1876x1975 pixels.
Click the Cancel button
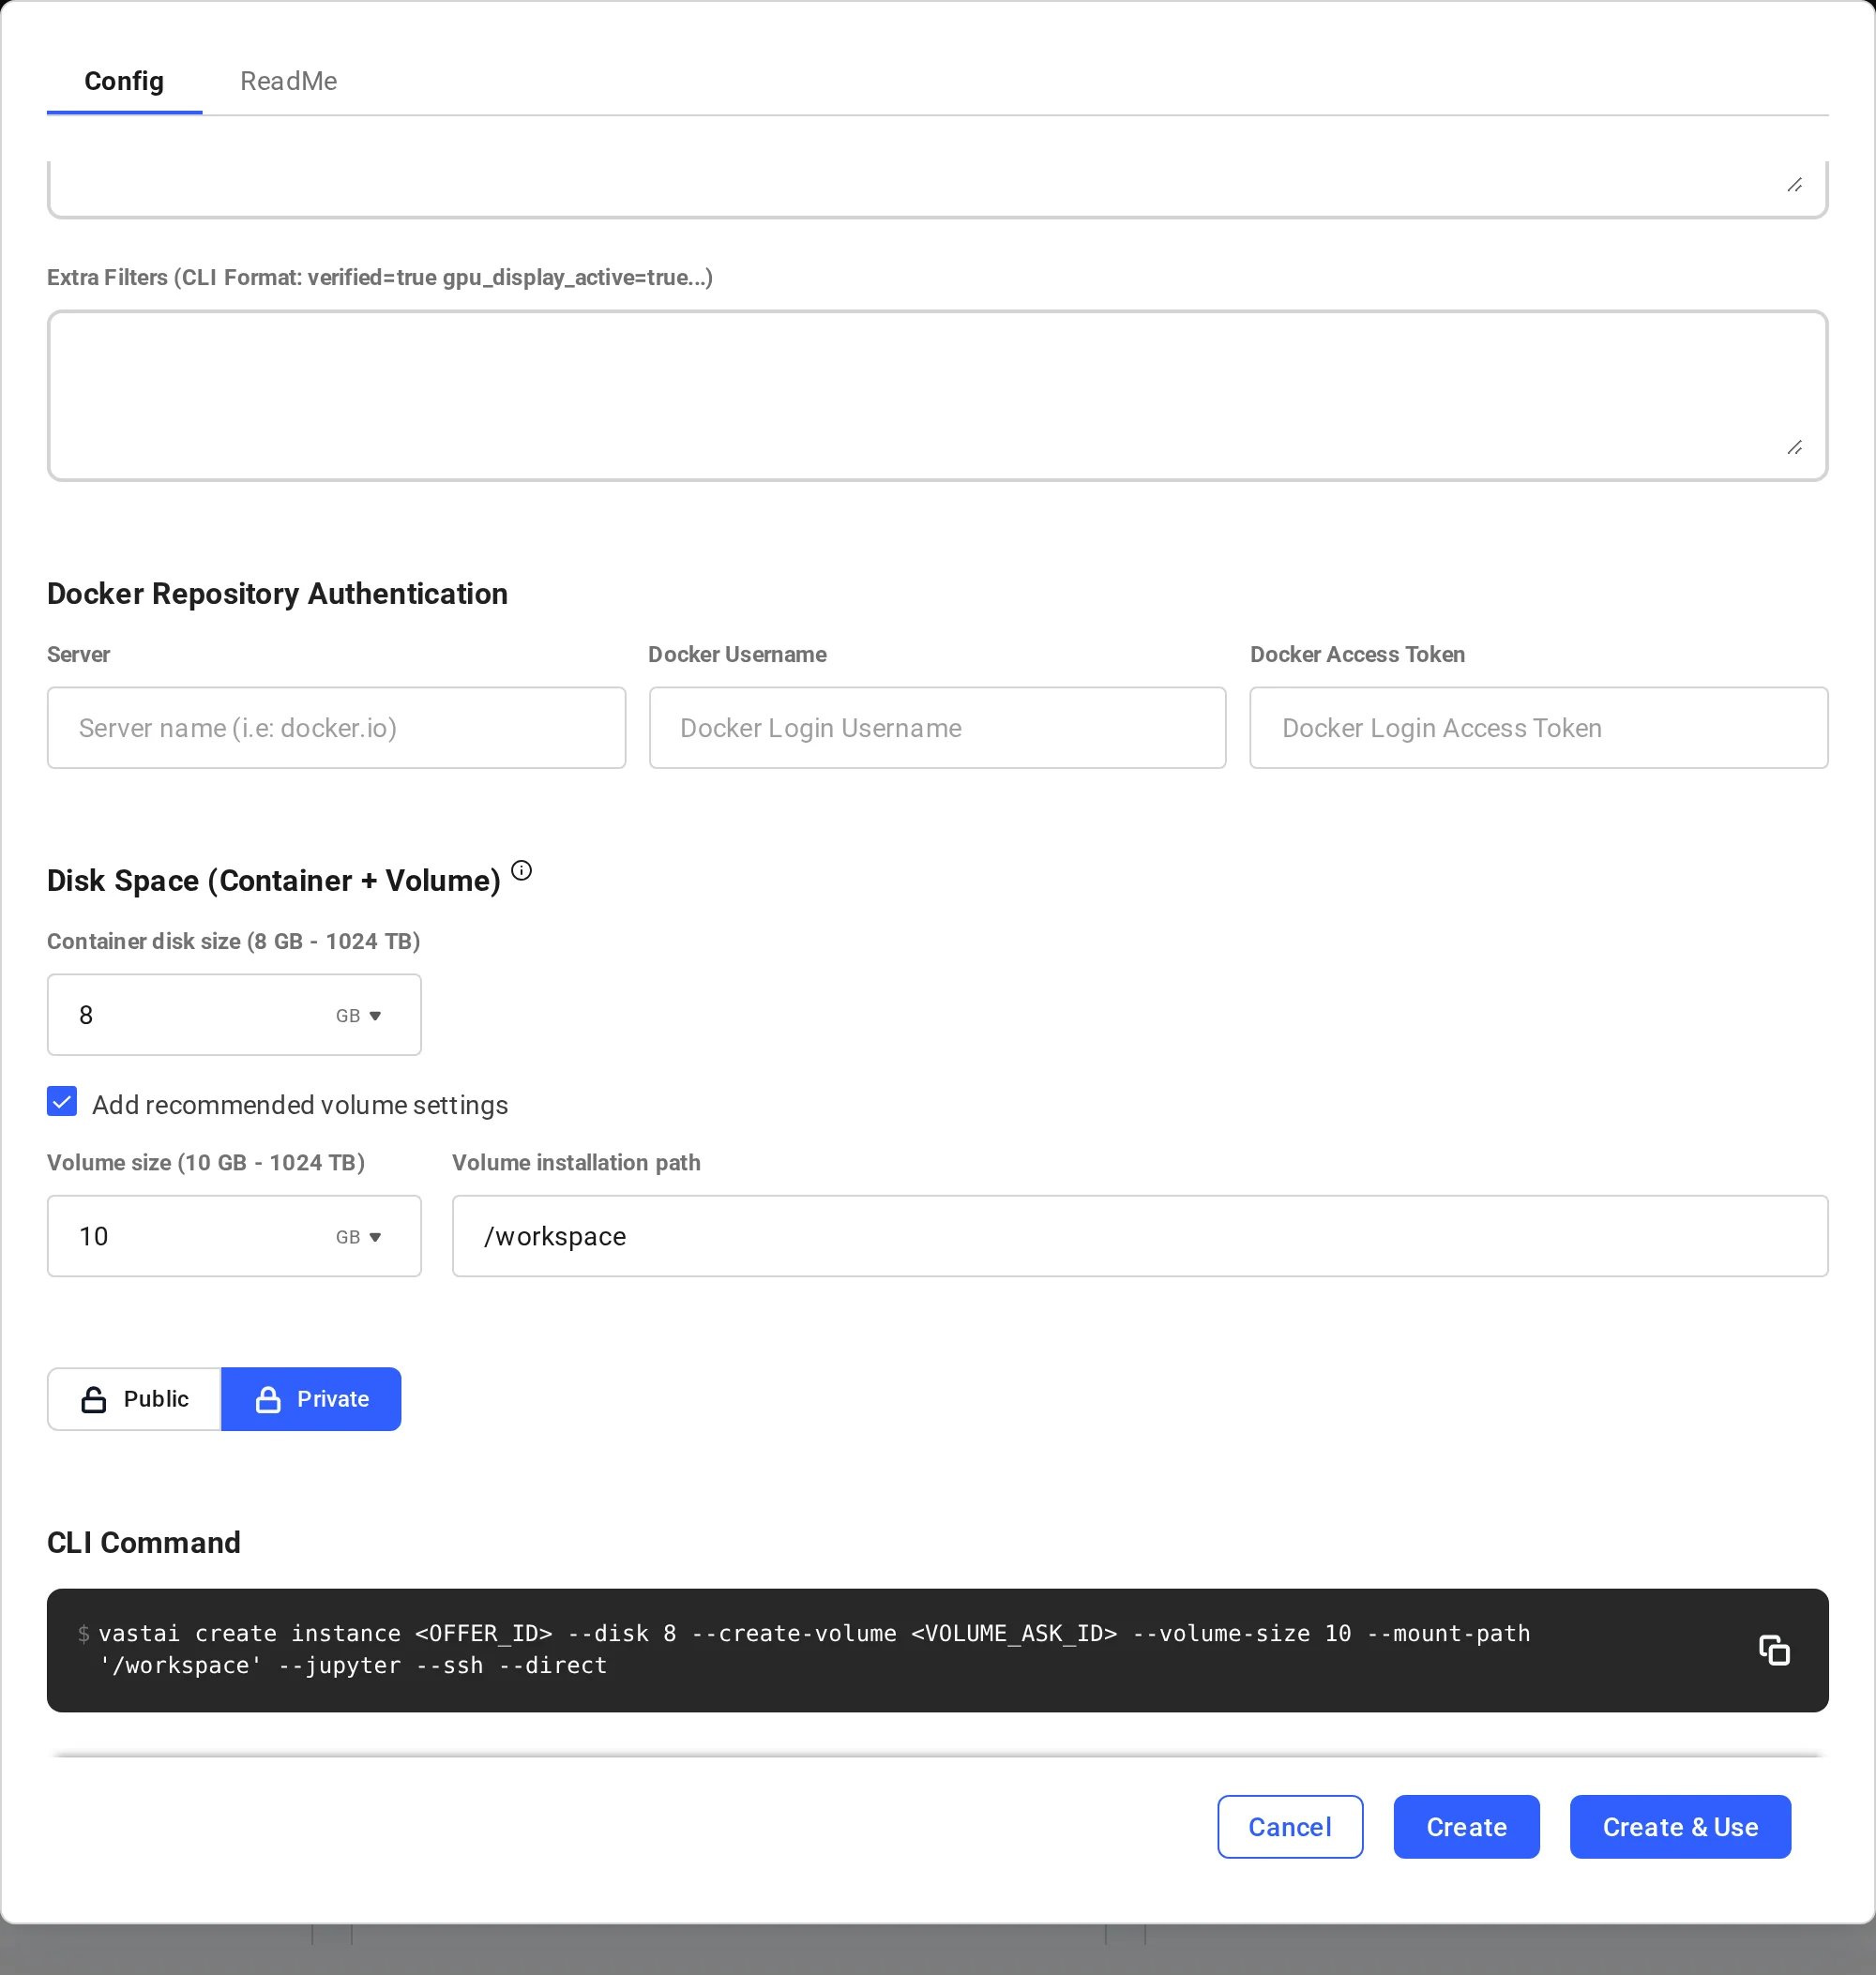point(1290,1827)
